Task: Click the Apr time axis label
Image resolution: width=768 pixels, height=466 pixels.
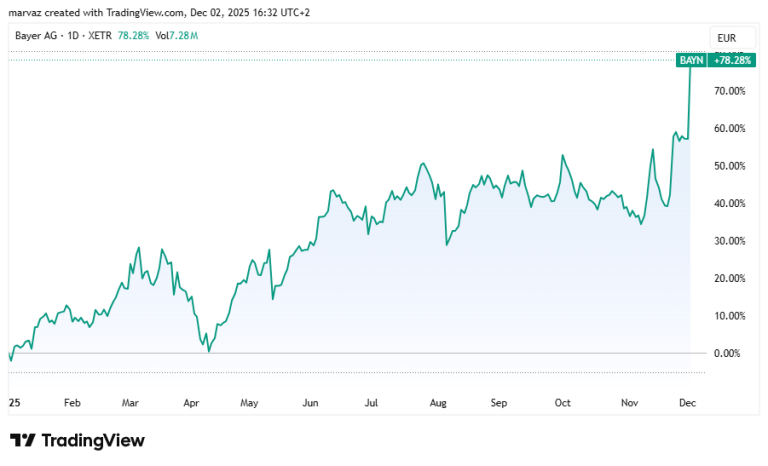Action: pos(191,403)
